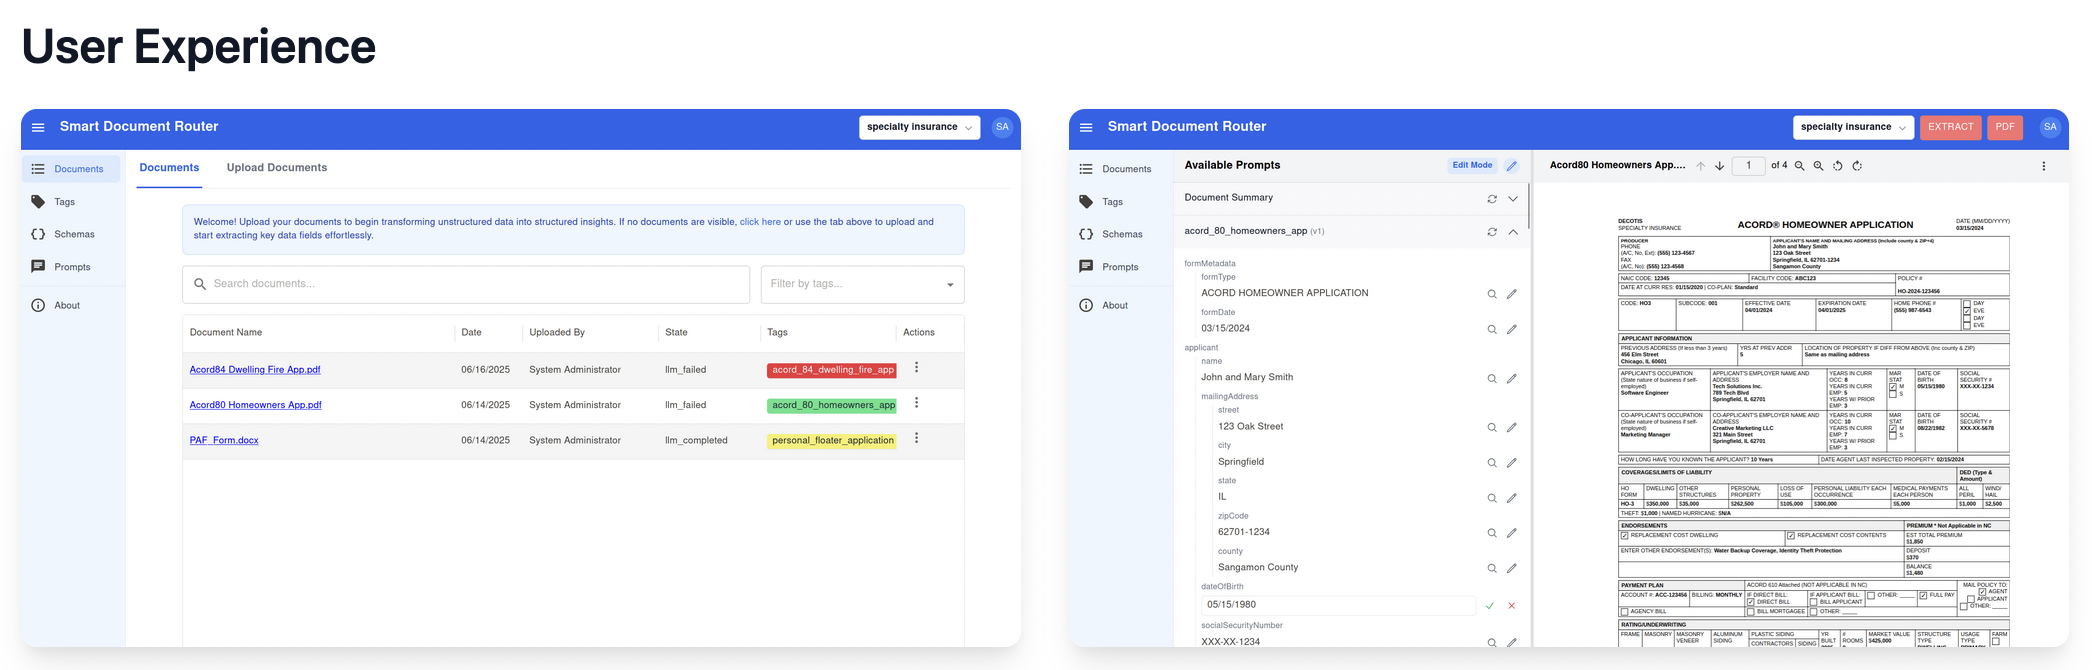Toggle the Full Pay checkbox in form
2092x670 pixels.
(1923, 595)
